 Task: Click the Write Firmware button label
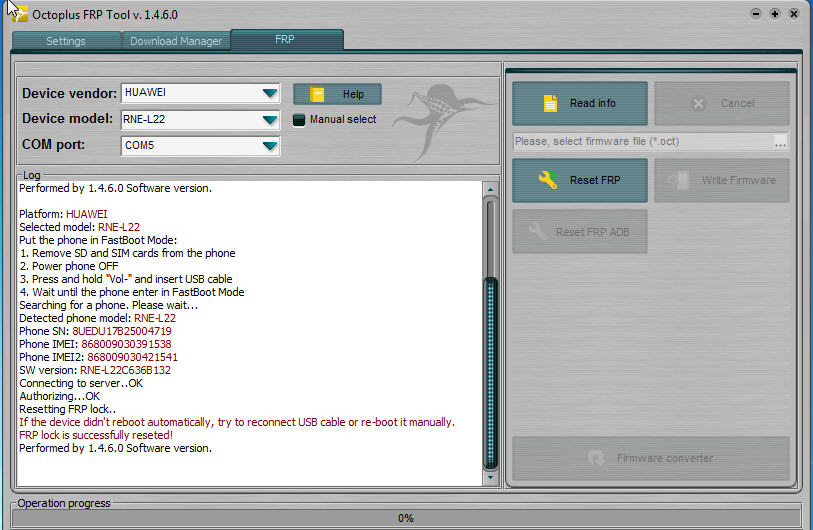point(739,180)
